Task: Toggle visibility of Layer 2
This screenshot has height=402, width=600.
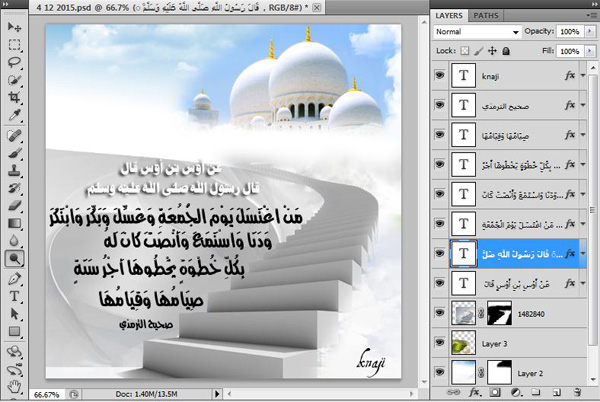Action: pyautogui.click(x=440, y=373)
